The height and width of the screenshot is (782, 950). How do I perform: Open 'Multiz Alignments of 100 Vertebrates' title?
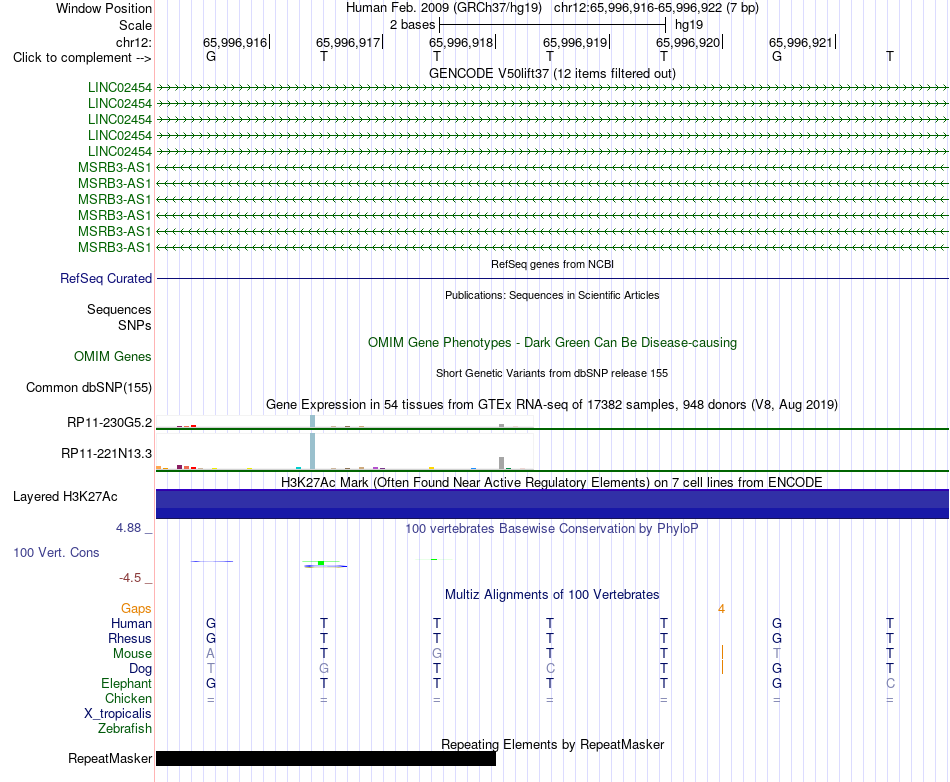552,595
